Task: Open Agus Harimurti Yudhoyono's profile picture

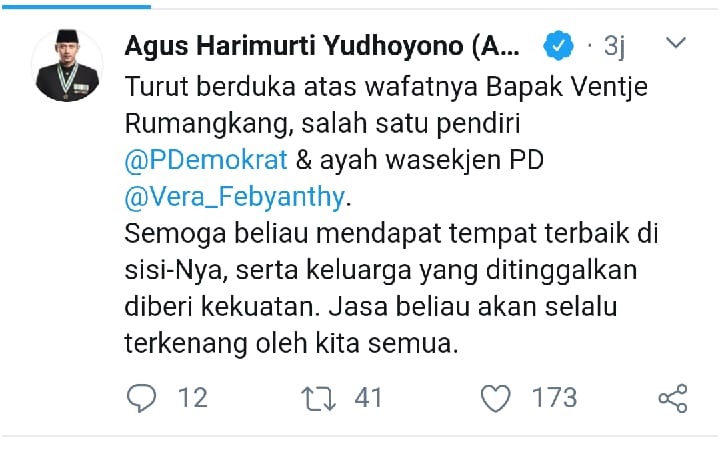Action: 67,65
